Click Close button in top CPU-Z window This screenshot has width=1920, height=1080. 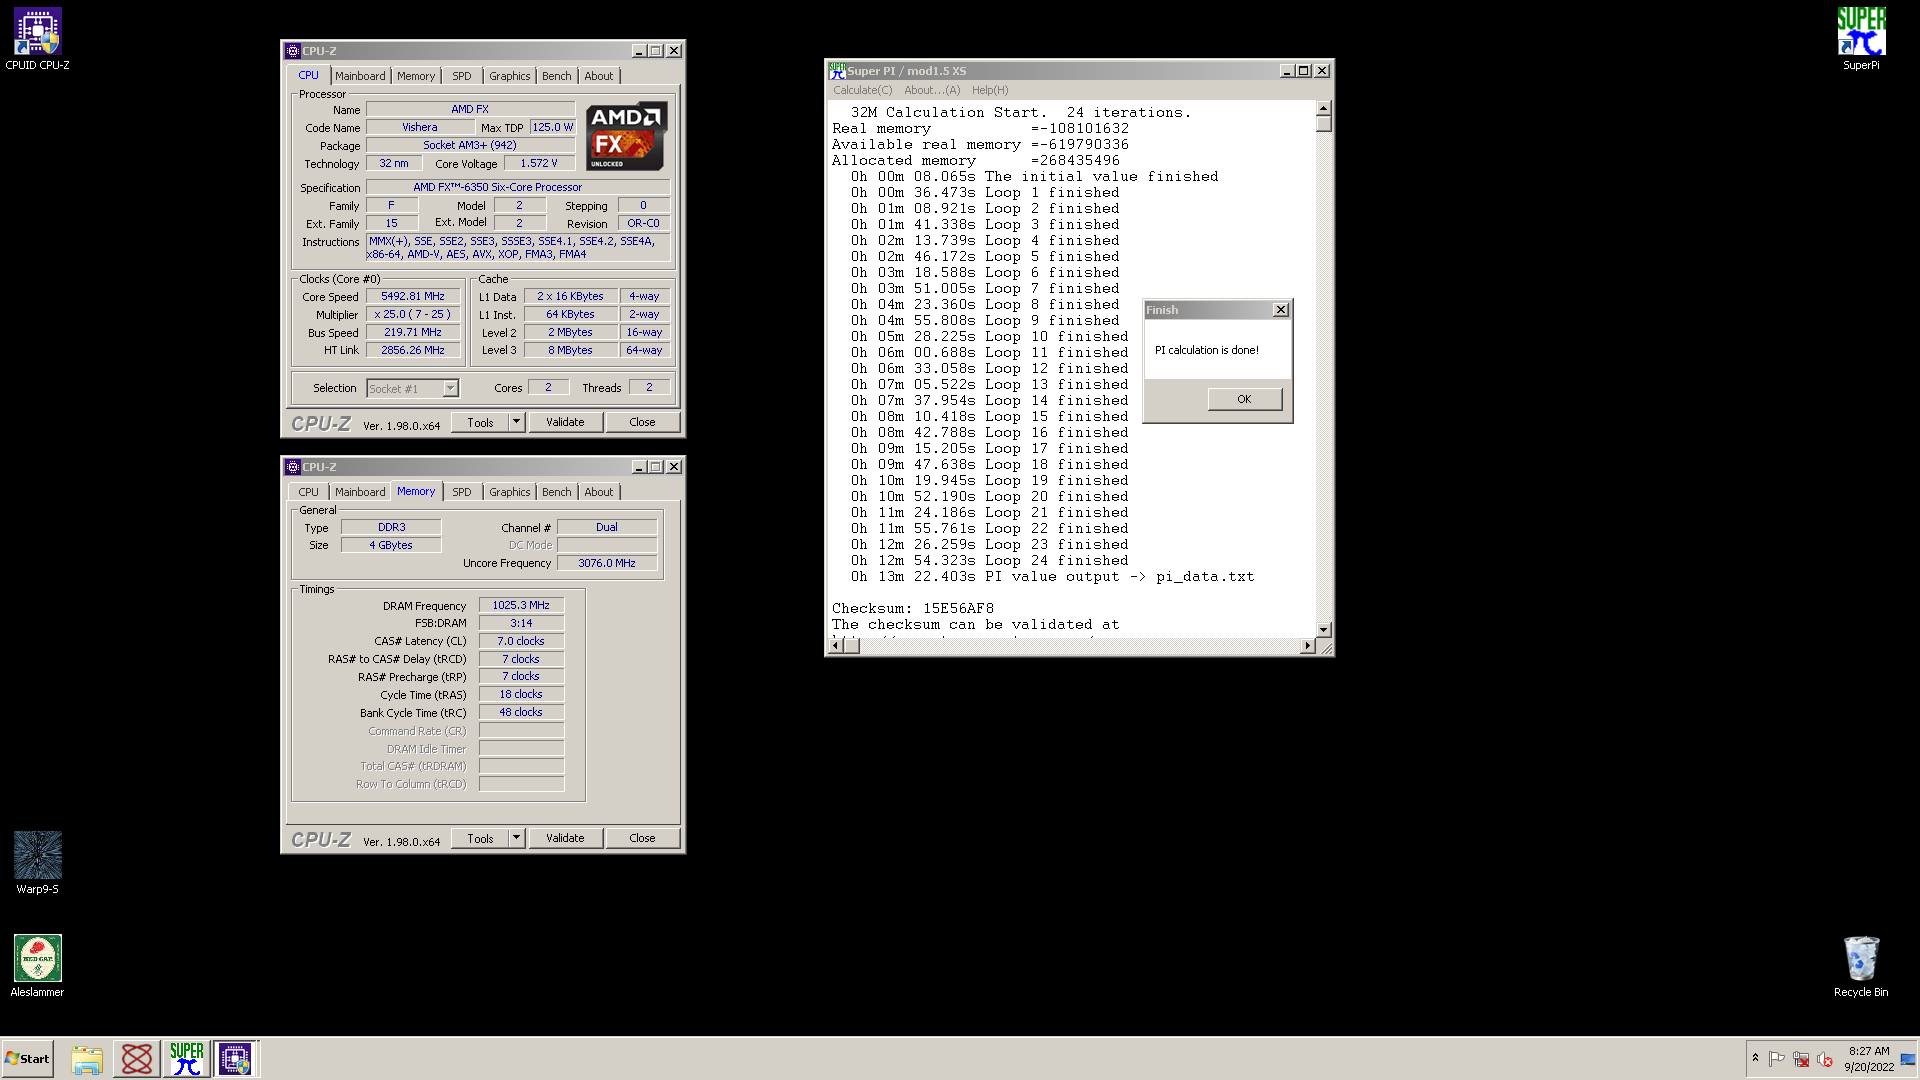tap(642, 423)
